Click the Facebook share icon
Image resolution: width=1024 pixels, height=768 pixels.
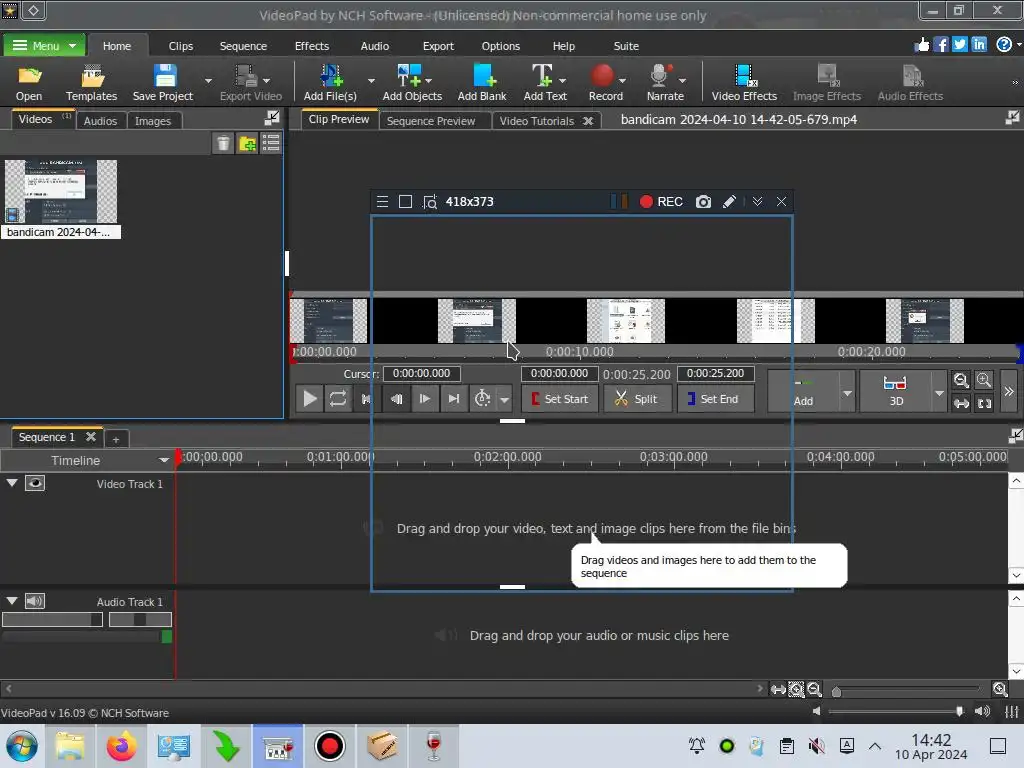click(941, 44)
